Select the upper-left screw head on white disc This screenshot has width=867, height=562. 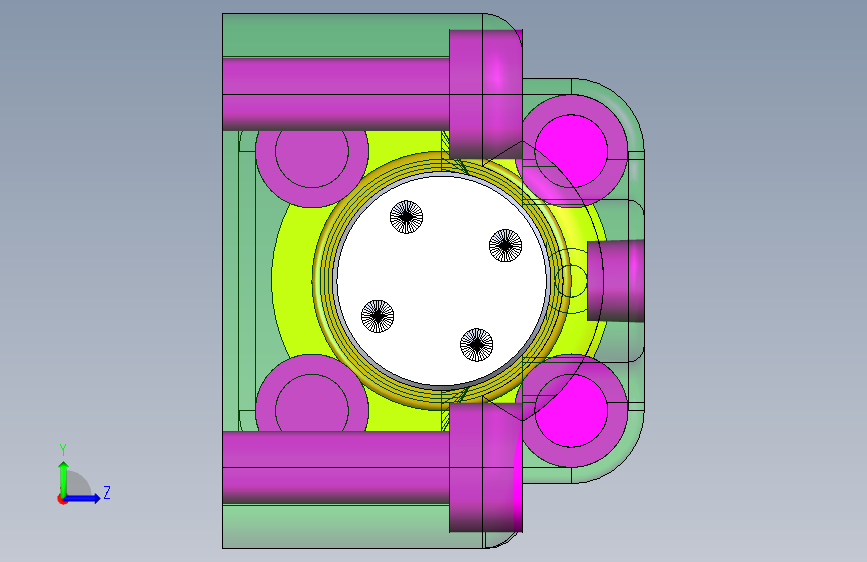[x=406, y=217]
